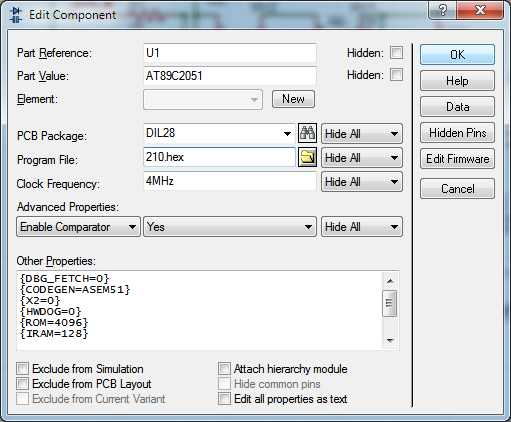
Task: Check Edit all properties as text
Action: pos(224,399)
